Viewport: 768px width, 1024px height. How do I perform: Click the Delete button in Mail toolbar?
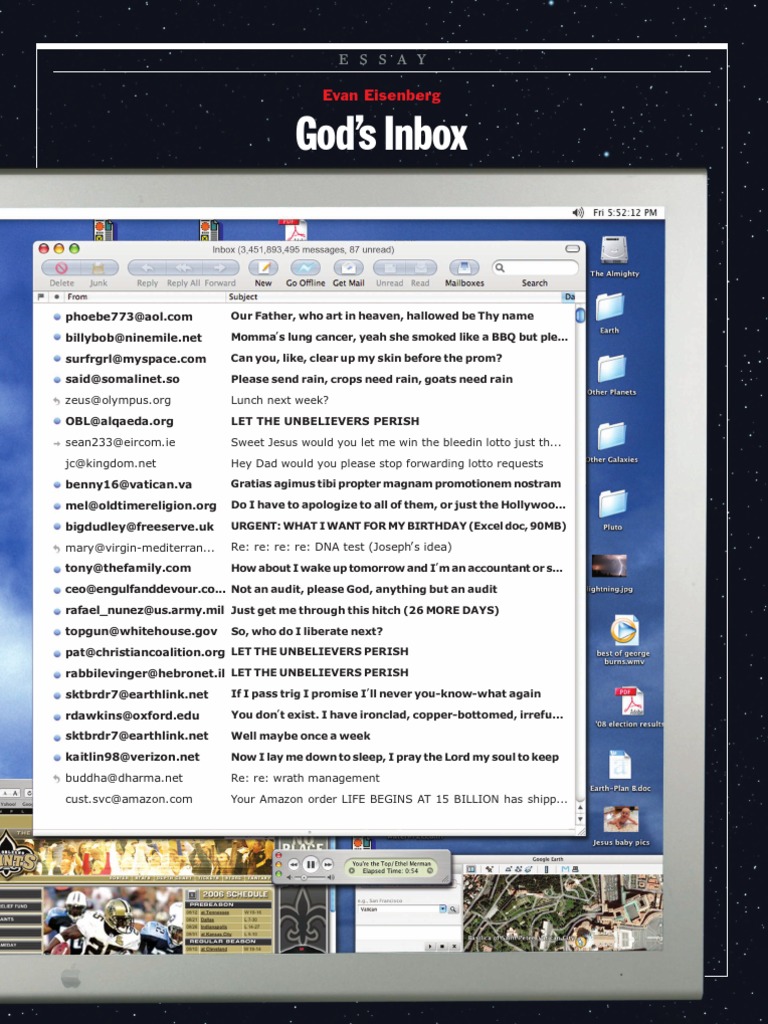point(61,268)
